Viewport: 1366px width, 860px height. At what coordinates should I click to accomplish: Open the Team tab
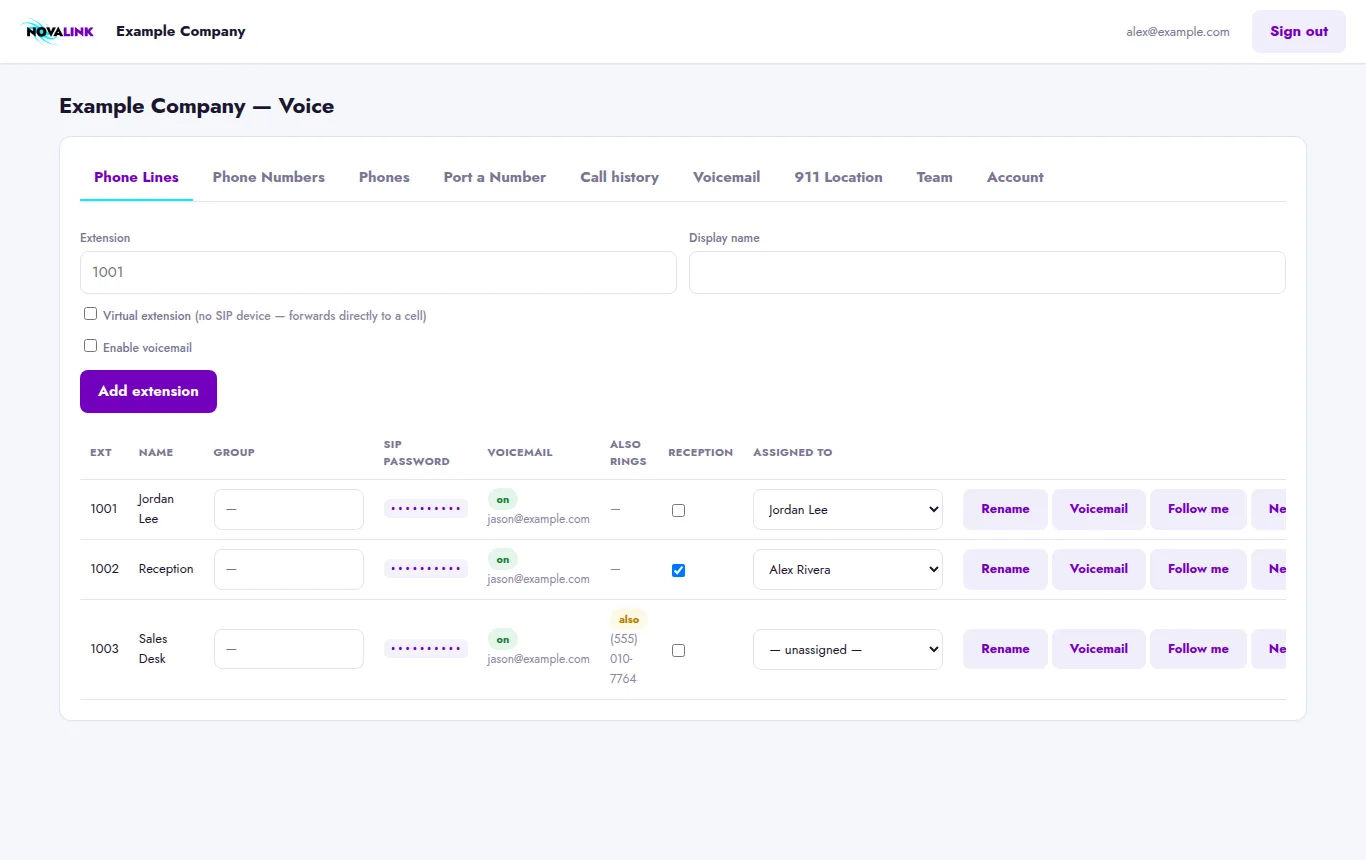click(x=935, y=177)
